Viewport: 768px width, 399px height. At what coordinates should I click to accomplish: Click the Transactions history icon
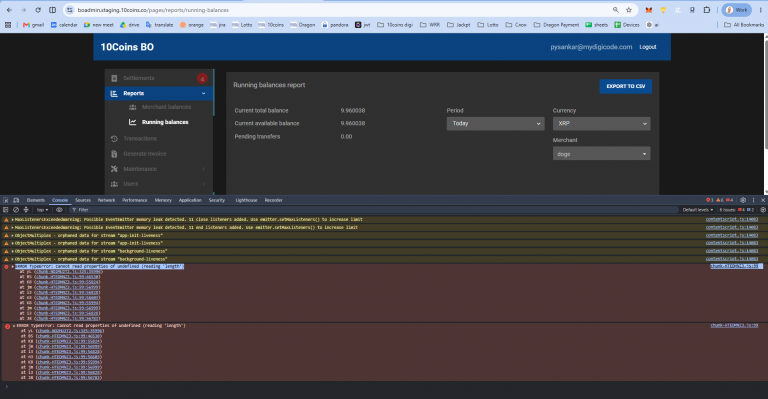114,139
